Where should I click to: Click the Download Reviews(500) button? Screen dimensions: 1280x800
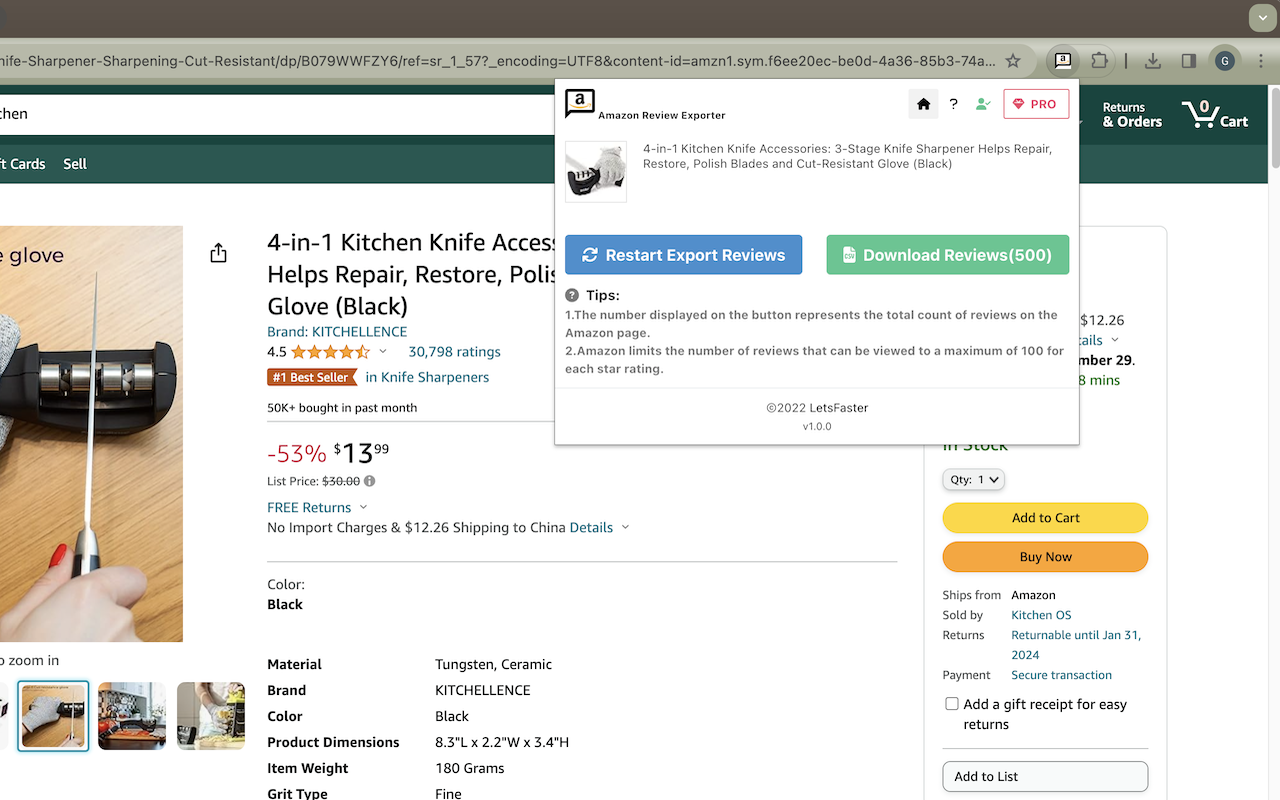(x=947, y=255)
